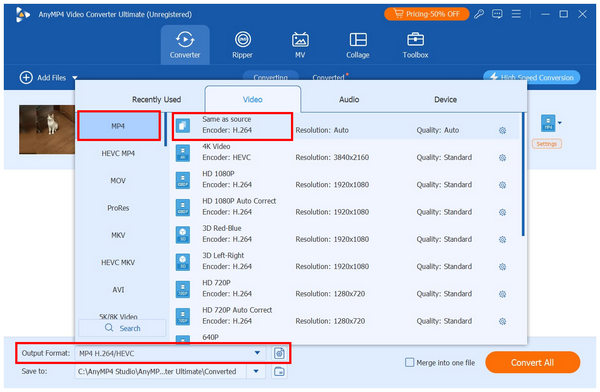The height and width of the screenshot is (392, 600).
Task: Switch to the Audio tab
Action: [x=349, y=100]
